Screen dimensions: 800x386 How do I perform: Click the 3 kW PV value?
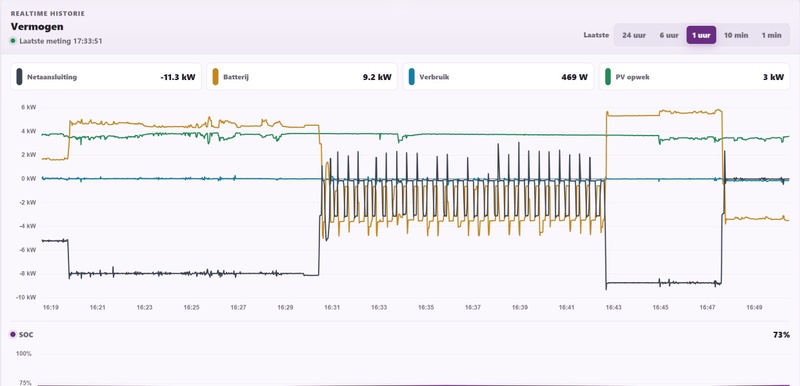pyautogui.click(x=773, y=78)
